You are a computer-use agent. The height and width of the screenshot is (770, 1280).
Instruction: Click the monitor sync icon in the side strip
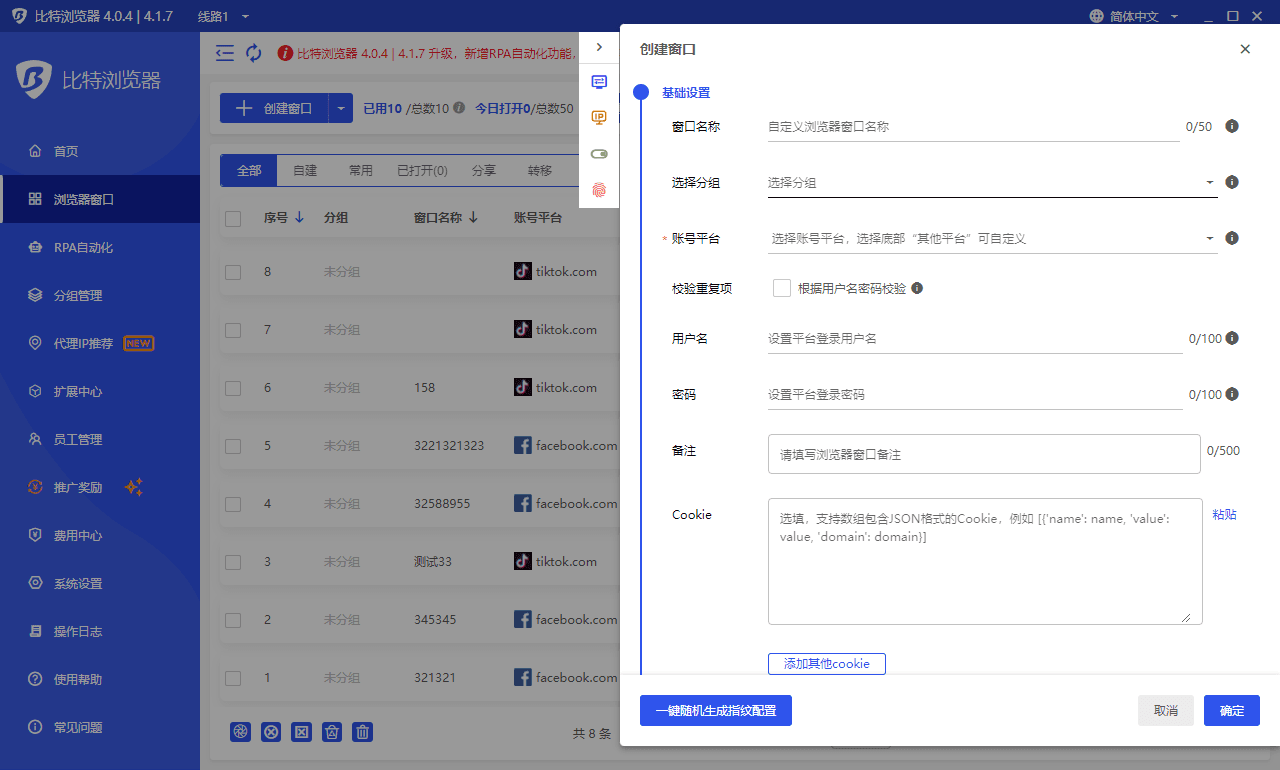[599, 82]
